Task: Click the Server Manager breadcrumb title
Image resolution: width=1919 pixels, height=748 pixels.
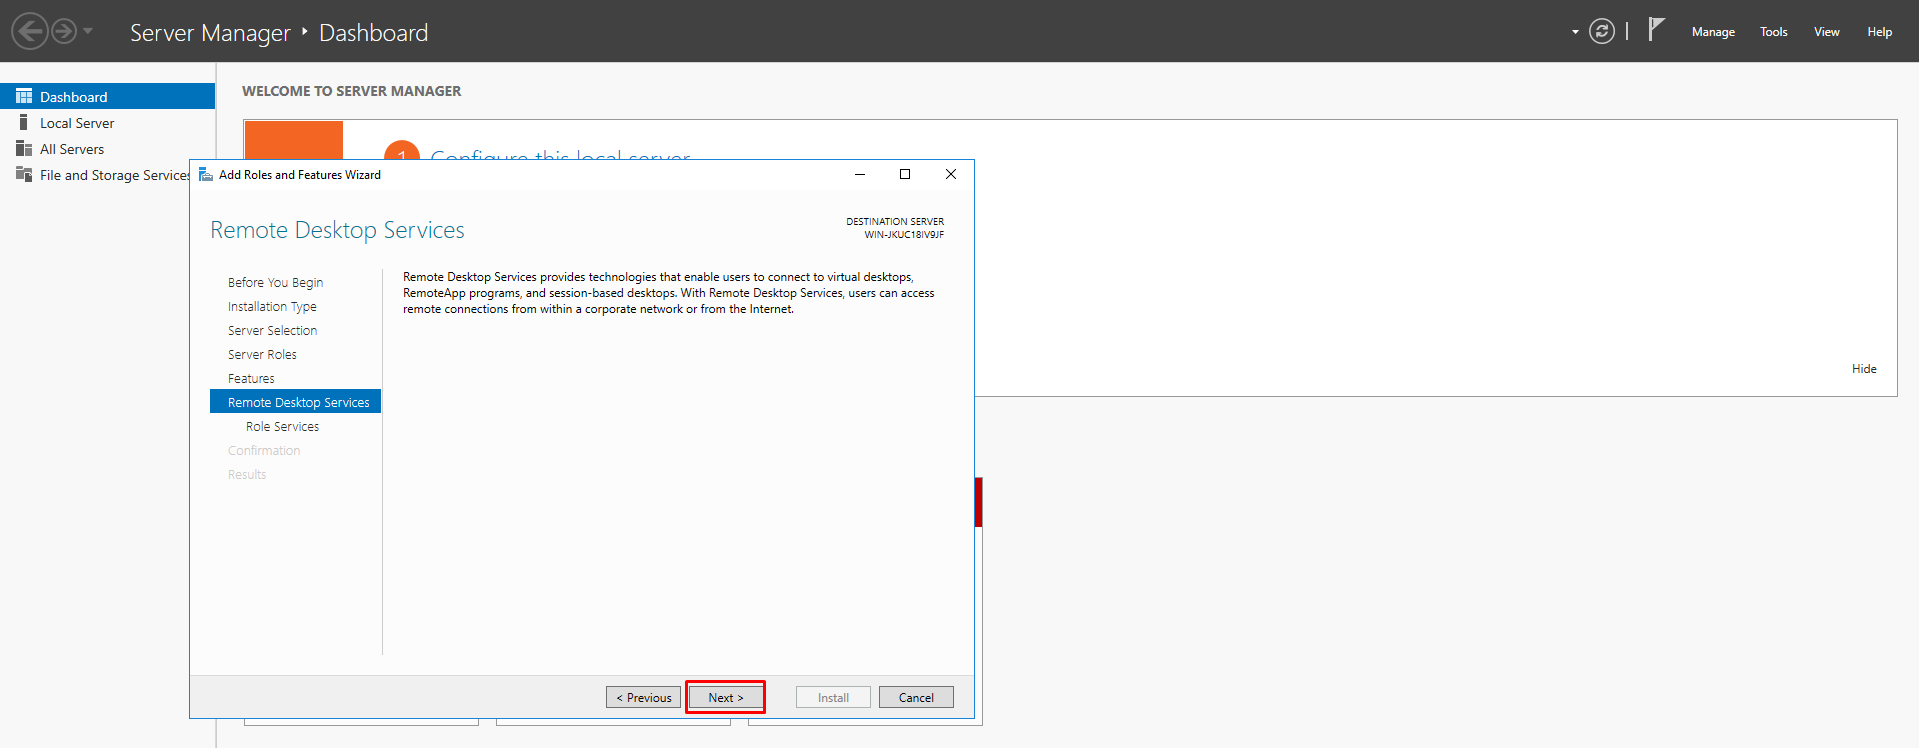Action: [210, 32]
